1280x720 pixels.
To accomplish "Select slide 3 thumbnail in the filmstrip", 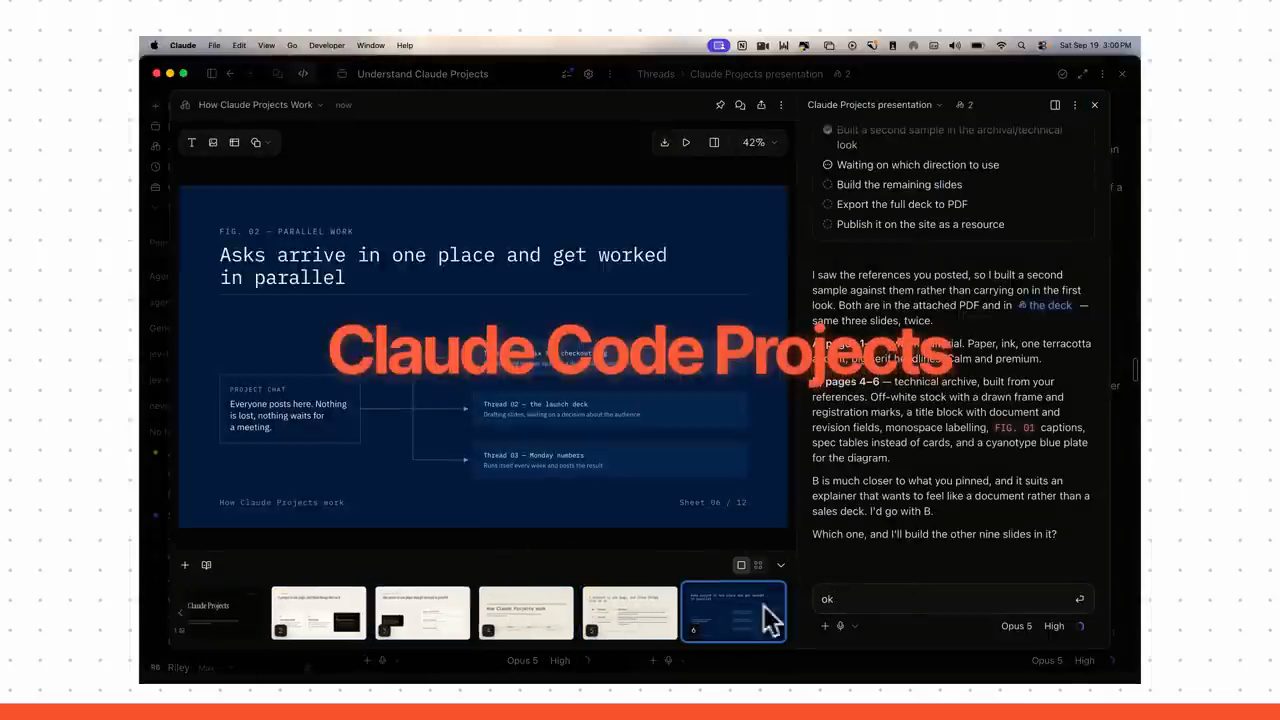I will [422, 613].
